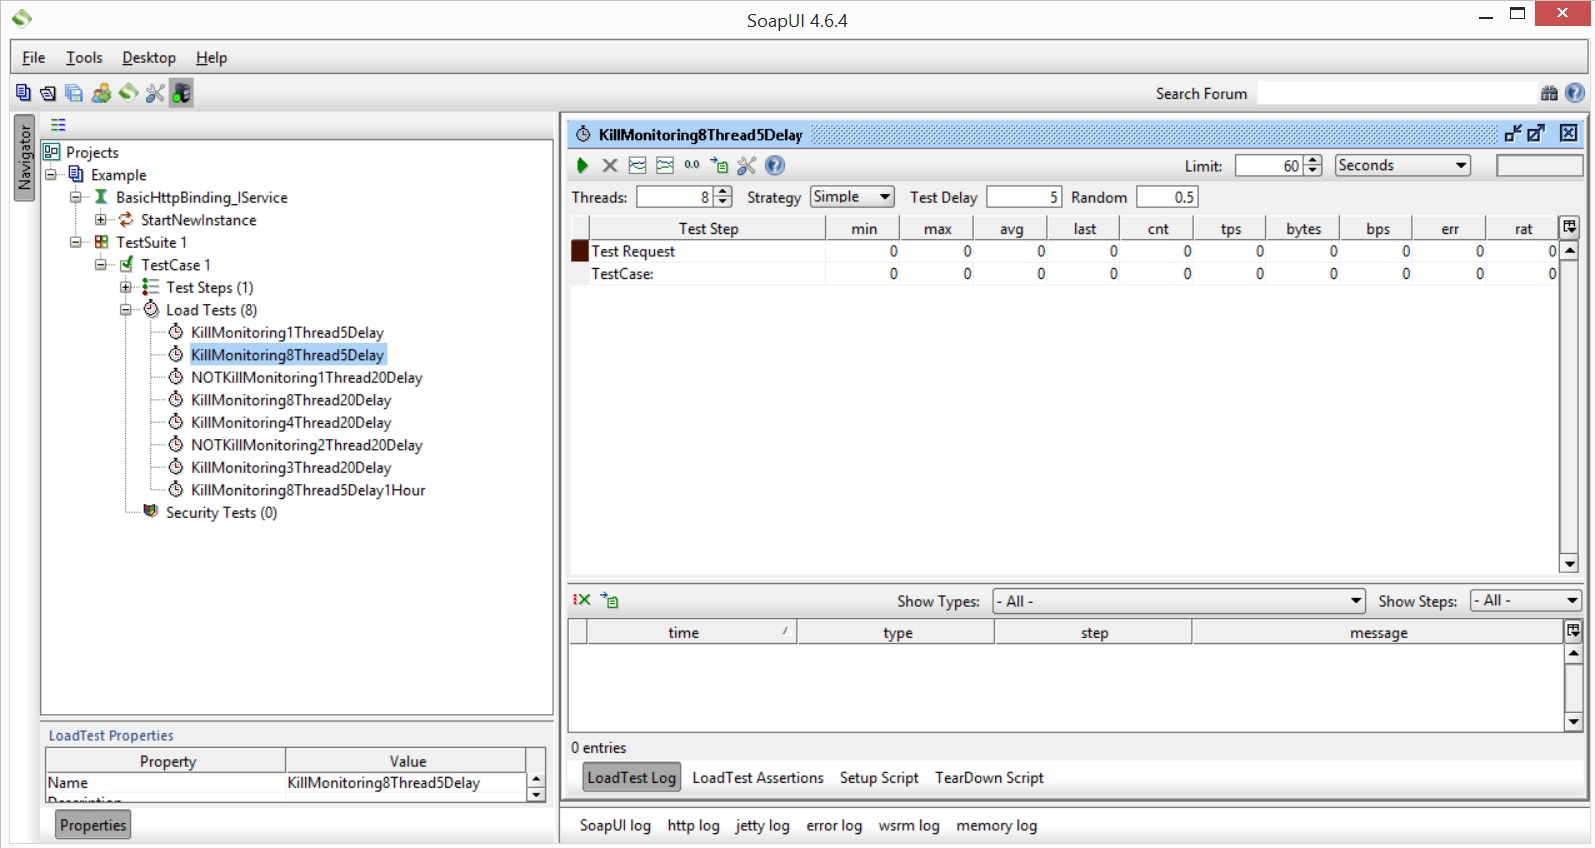Image resolution: width=1595 pixels, height=848 pixels.
Task: Minimize the KillMonitoring8Thread5Delay inner window
Action: point(1513,133)
